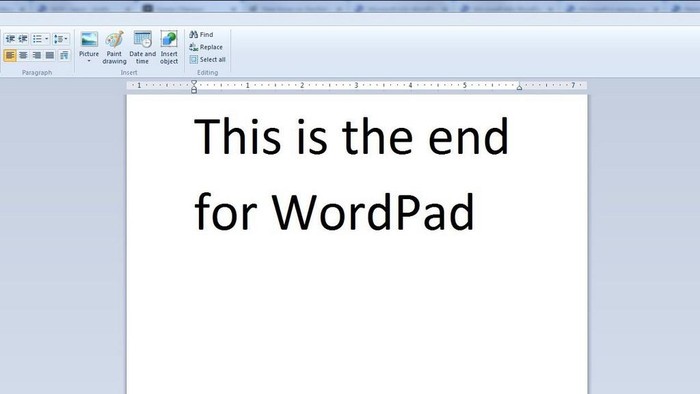Viewport: 700px width, 394px height.
Task: Open the Replace dialog
Action: tap(206, 47)
